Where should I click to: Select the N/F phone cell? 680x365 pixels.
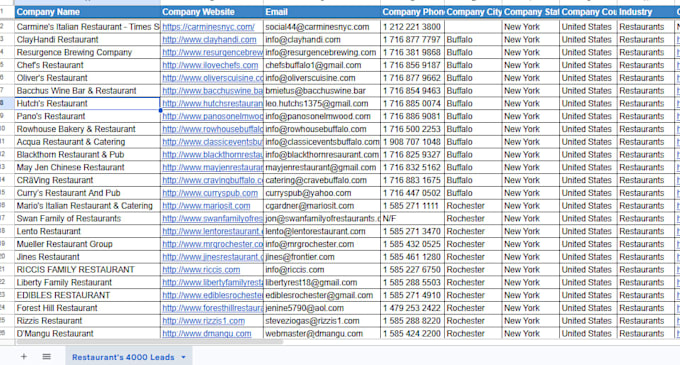pyautogui.click(x=412, y=218)
